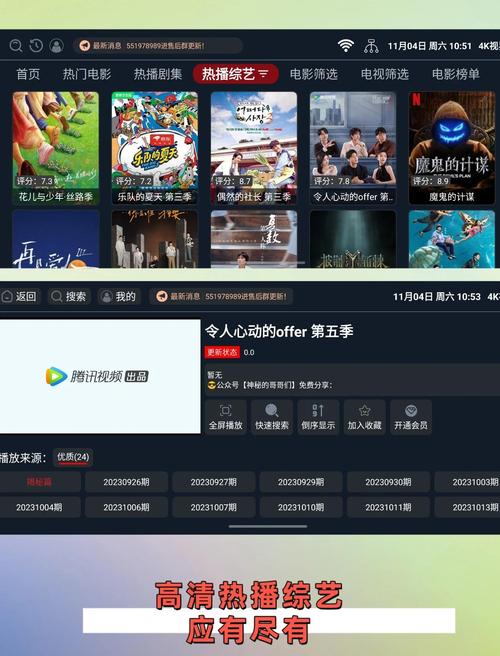The height and width of the screenshot is (656, 500).
Task: Select episode 20231003期
Action: [467, 482]
